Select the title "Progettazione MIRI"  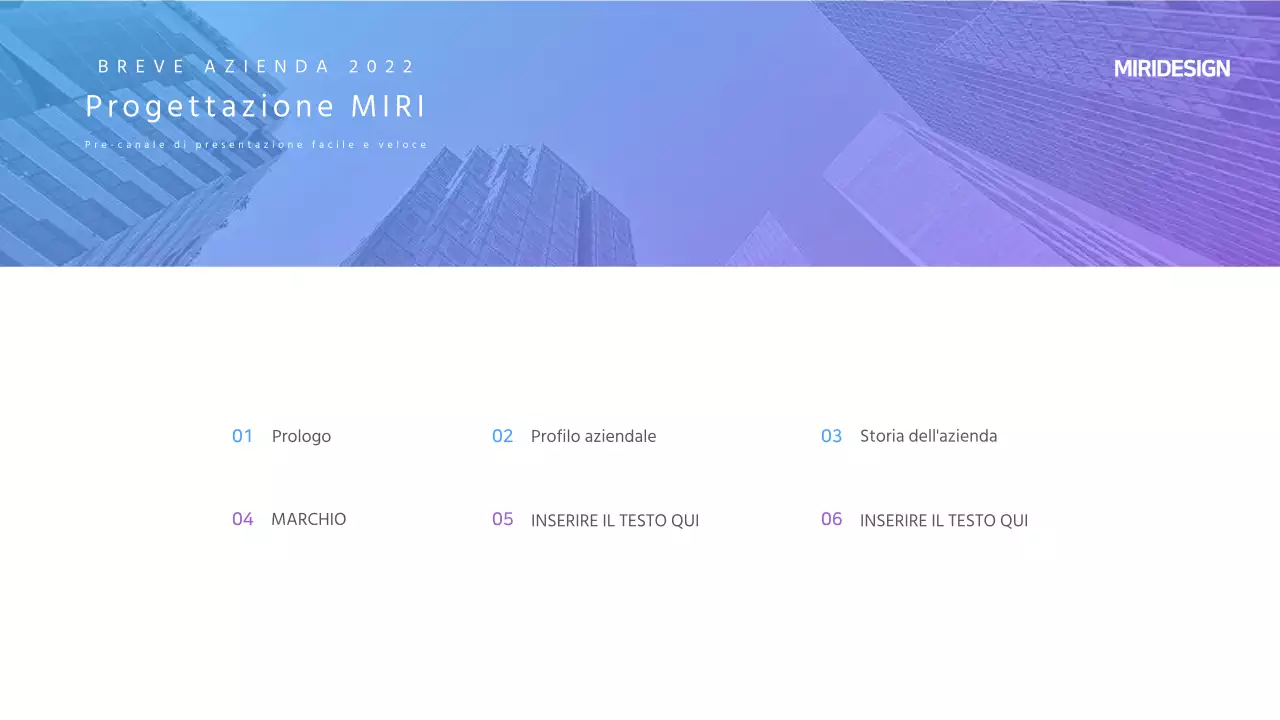click(x=256, y=107)
